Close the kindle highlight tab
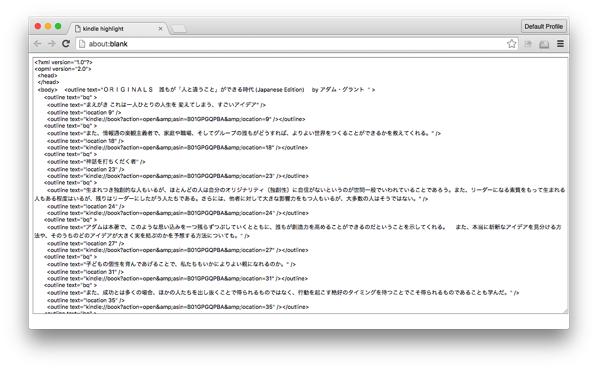Viewport: 598px width, 370px height. (x=161, y=29)
